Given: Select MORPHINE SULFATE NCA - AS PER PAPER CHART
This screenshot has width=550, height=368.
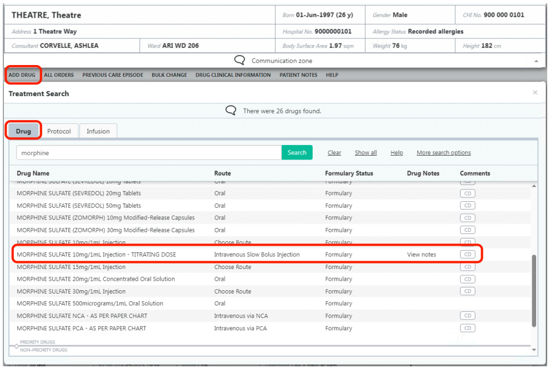Looking at the screenshot, I should pyautogui.click(x=270, y=316).
